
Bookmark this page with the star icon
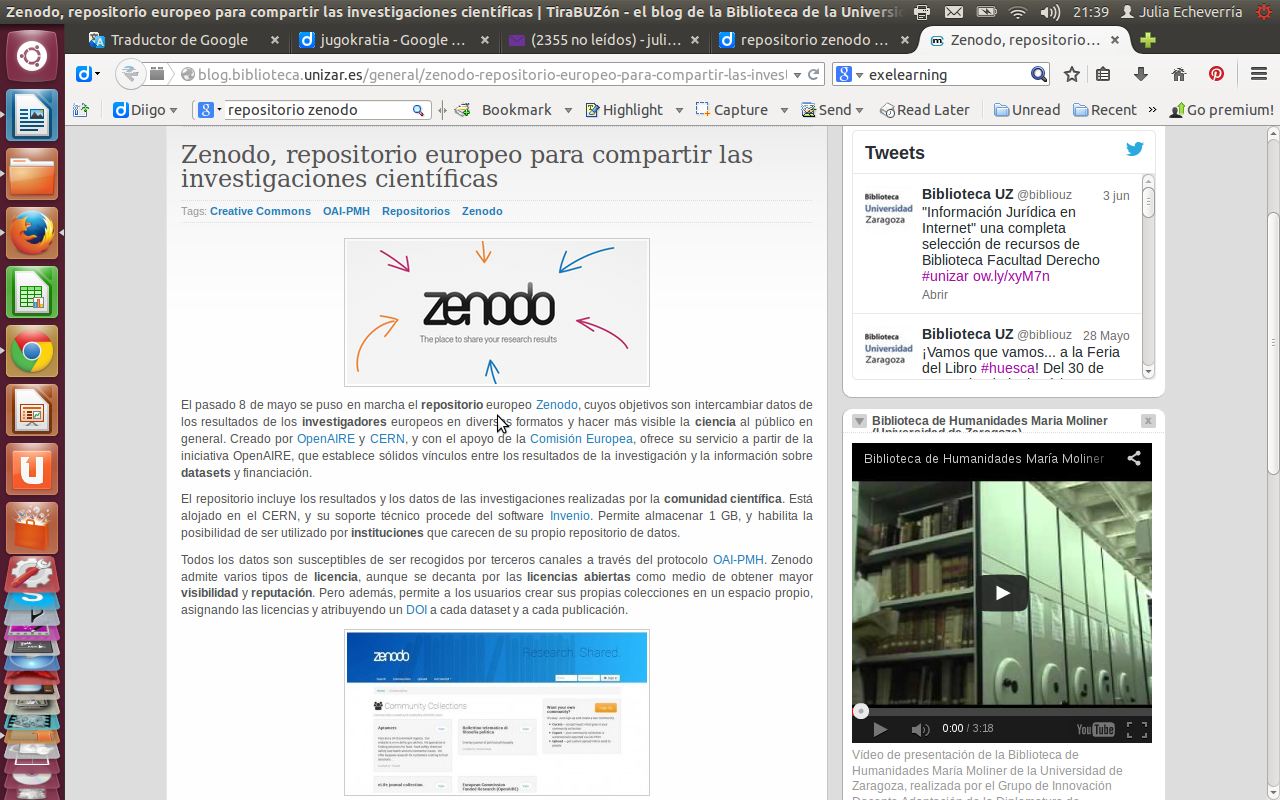[1072, 75]
